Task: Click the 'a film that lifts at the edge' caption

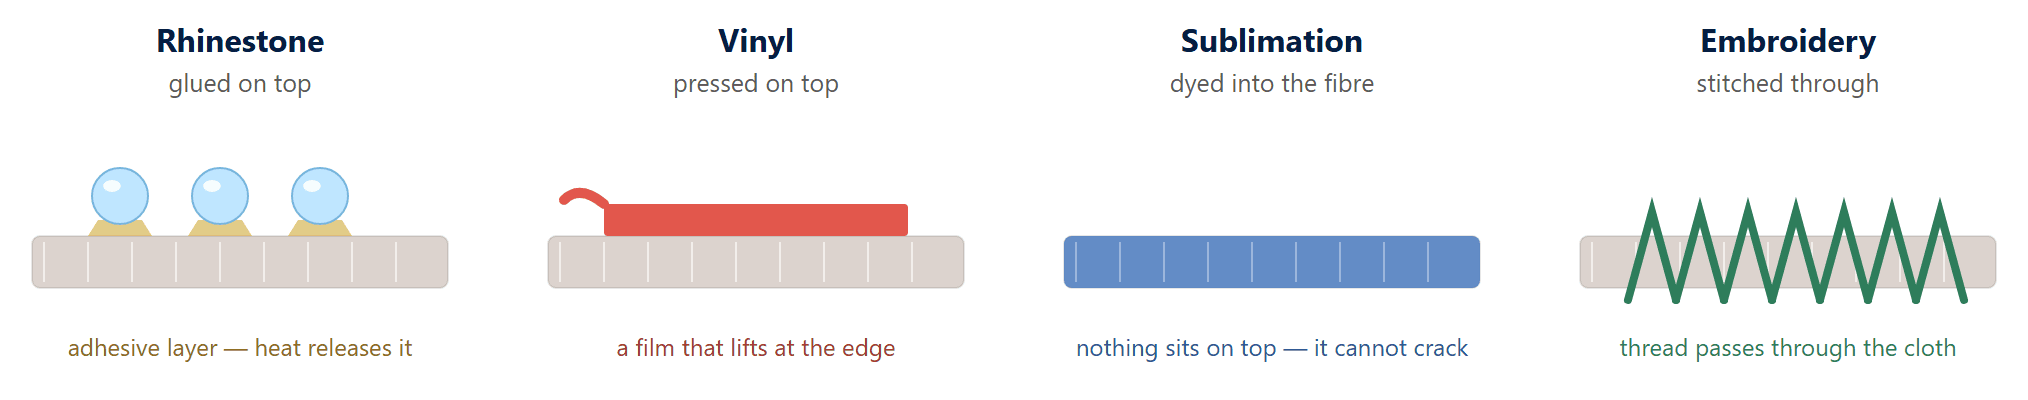Action: [756, 348]
